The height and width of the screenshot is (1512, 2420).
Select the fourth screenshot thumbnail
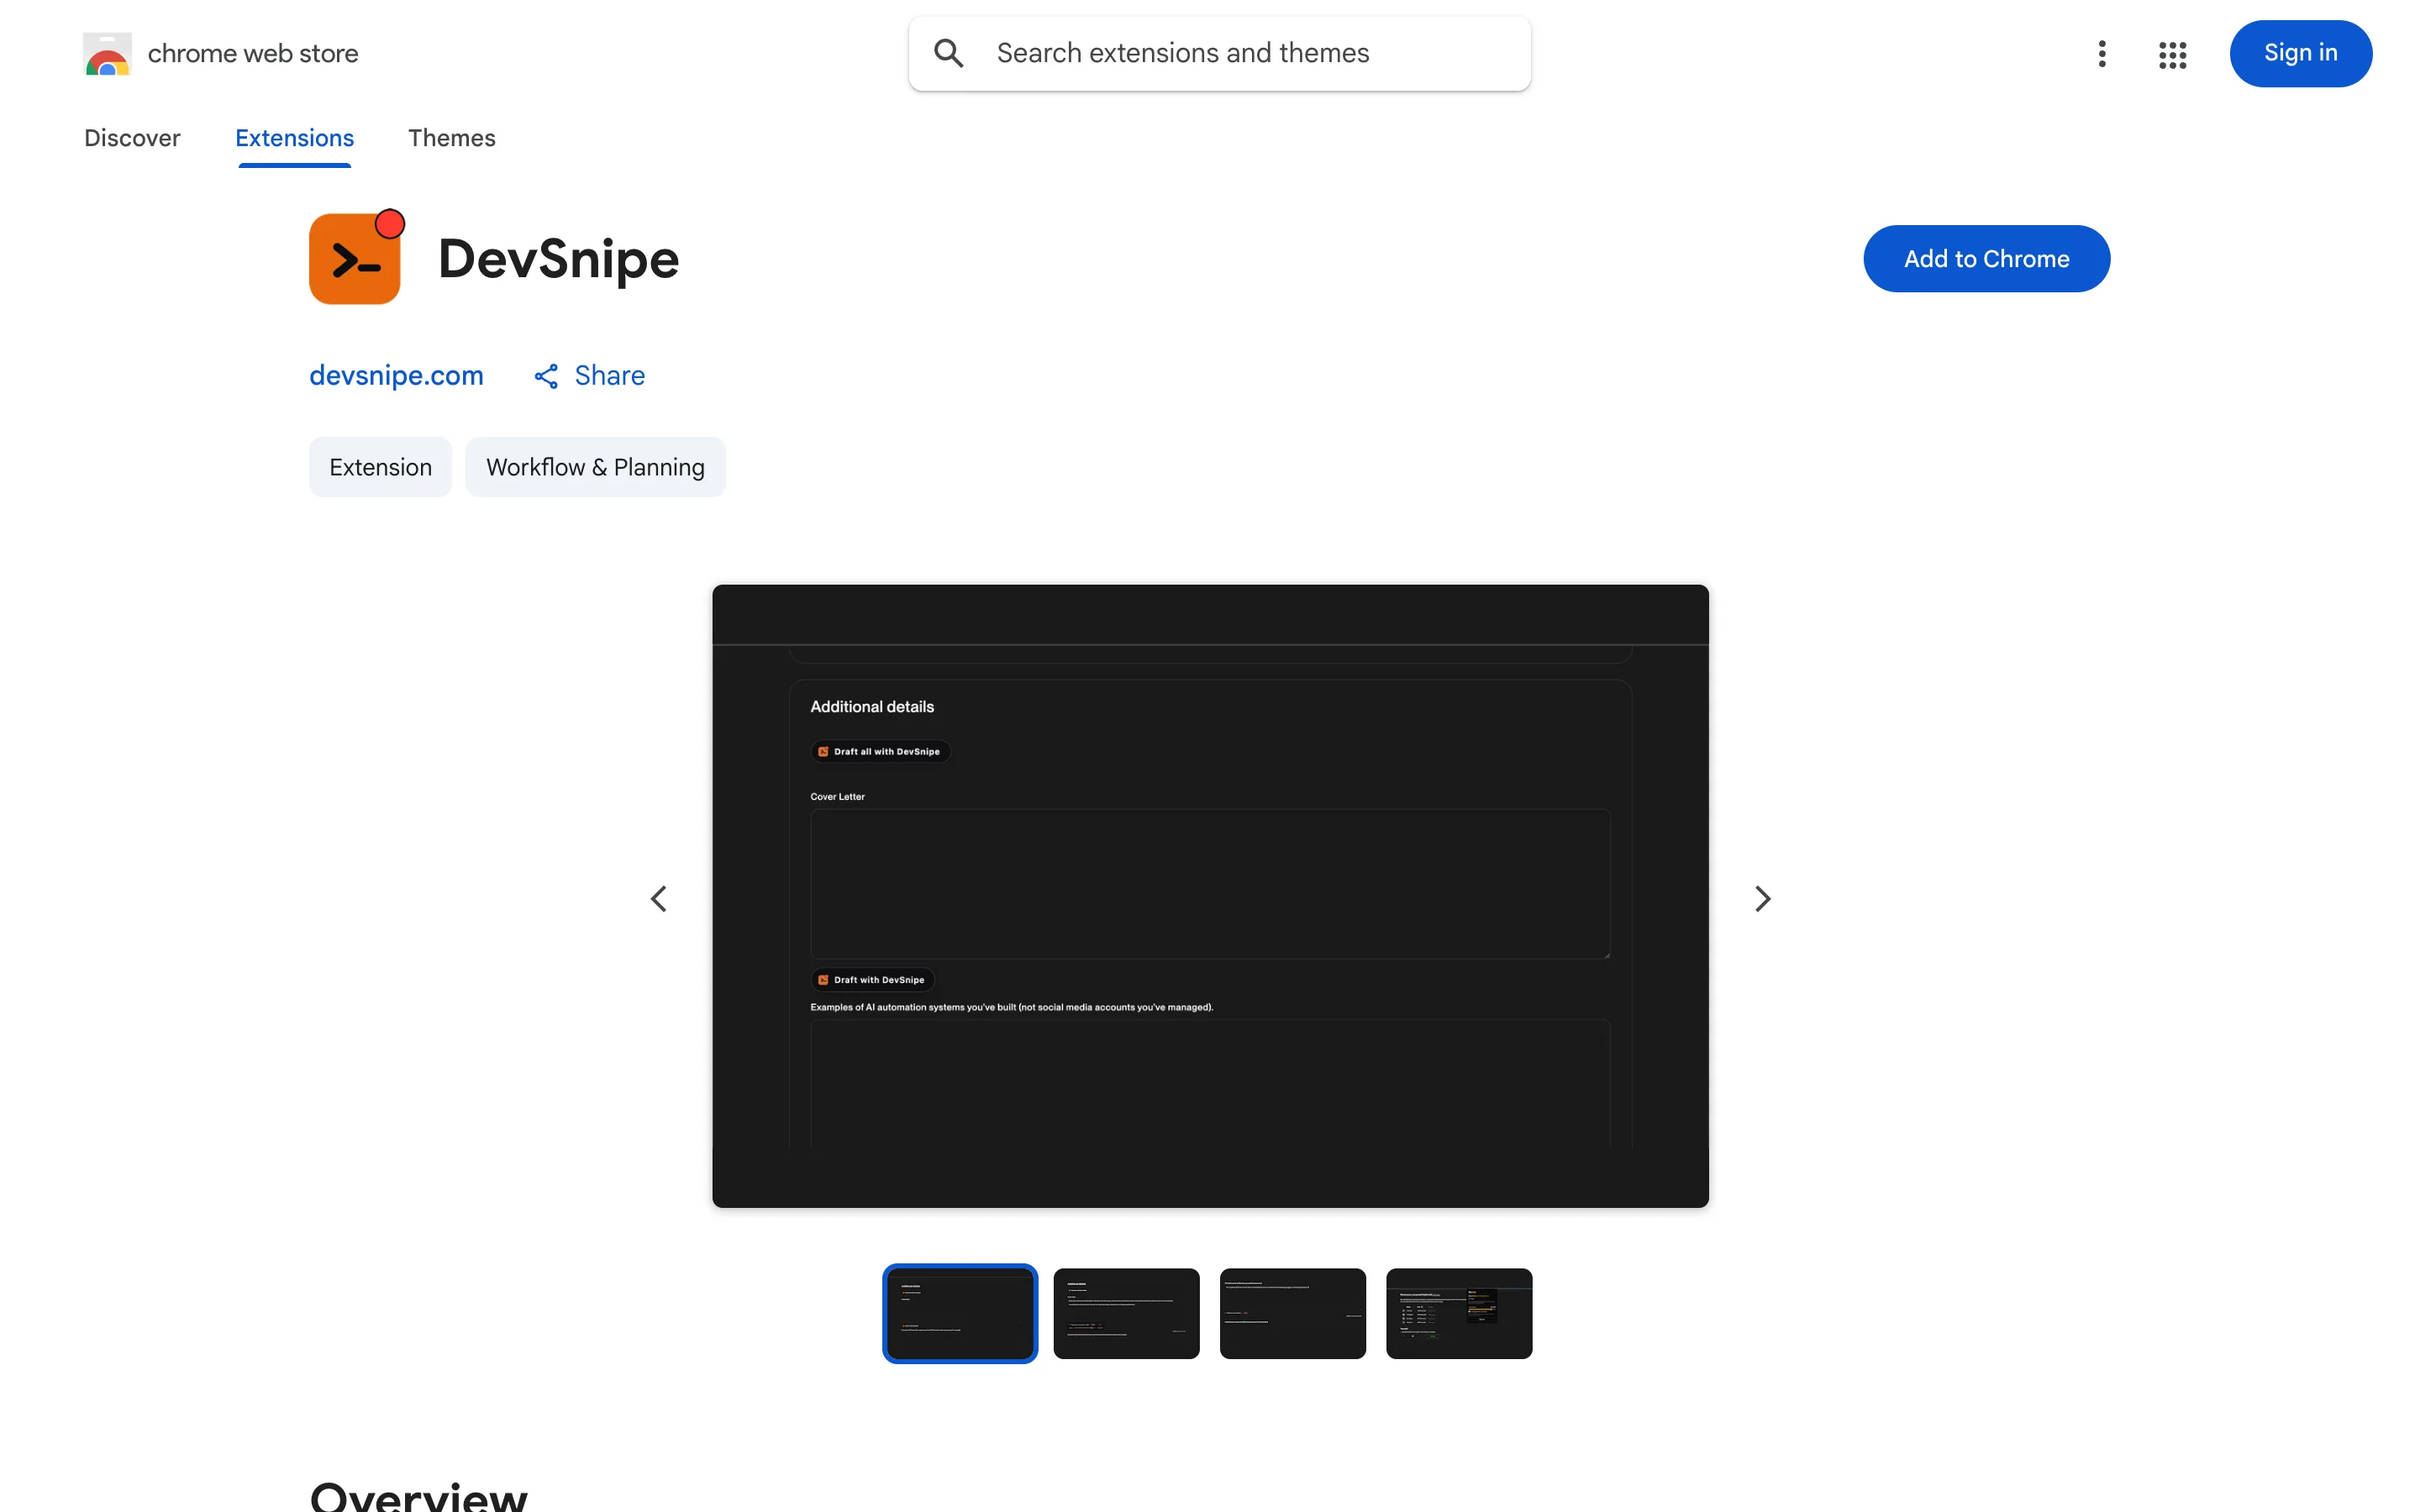(1458, 1313)
